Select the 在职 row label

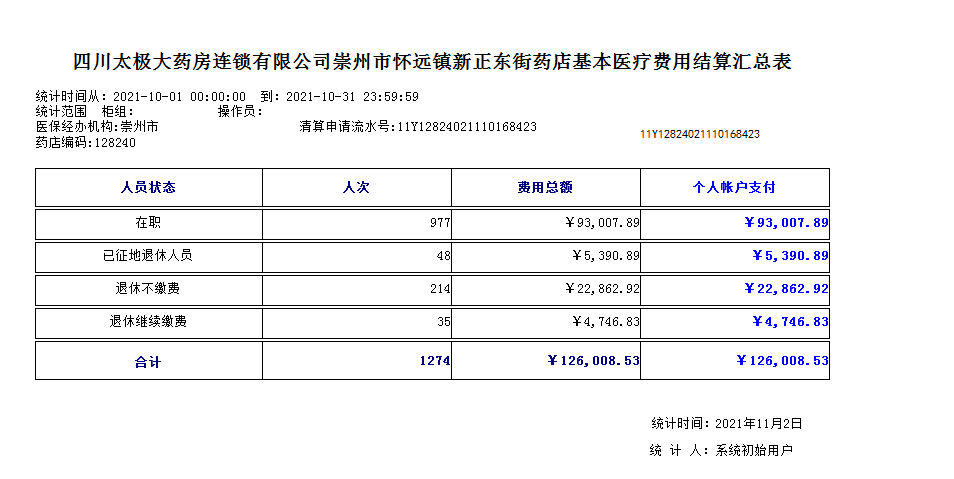click(x=148, y=223)
